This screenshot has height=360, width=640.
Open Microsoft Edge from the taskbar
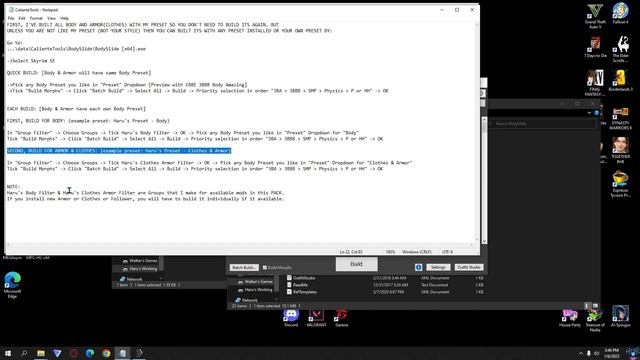(90, 353)
